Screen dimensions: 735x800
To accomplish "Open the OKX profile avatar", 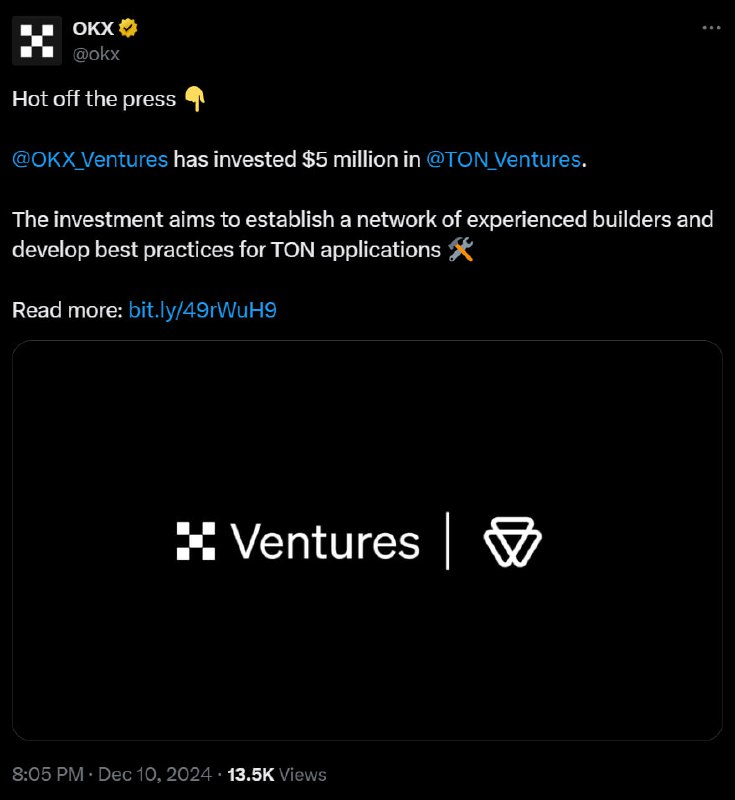I will [x=37, y=41].
